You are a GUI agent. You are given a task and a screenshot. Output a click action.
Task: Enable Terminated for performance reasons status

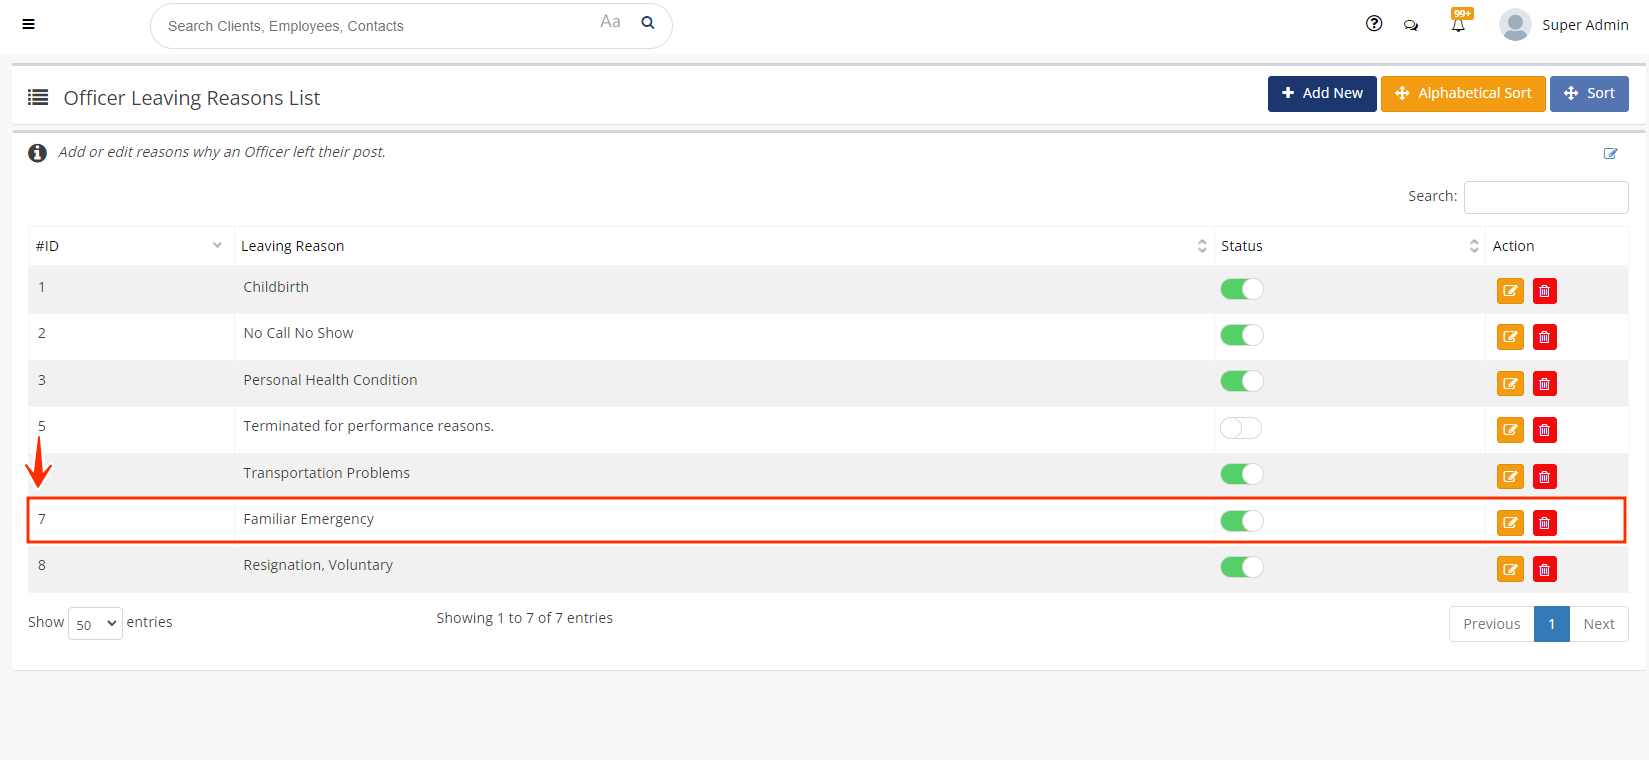(1241, 428)
